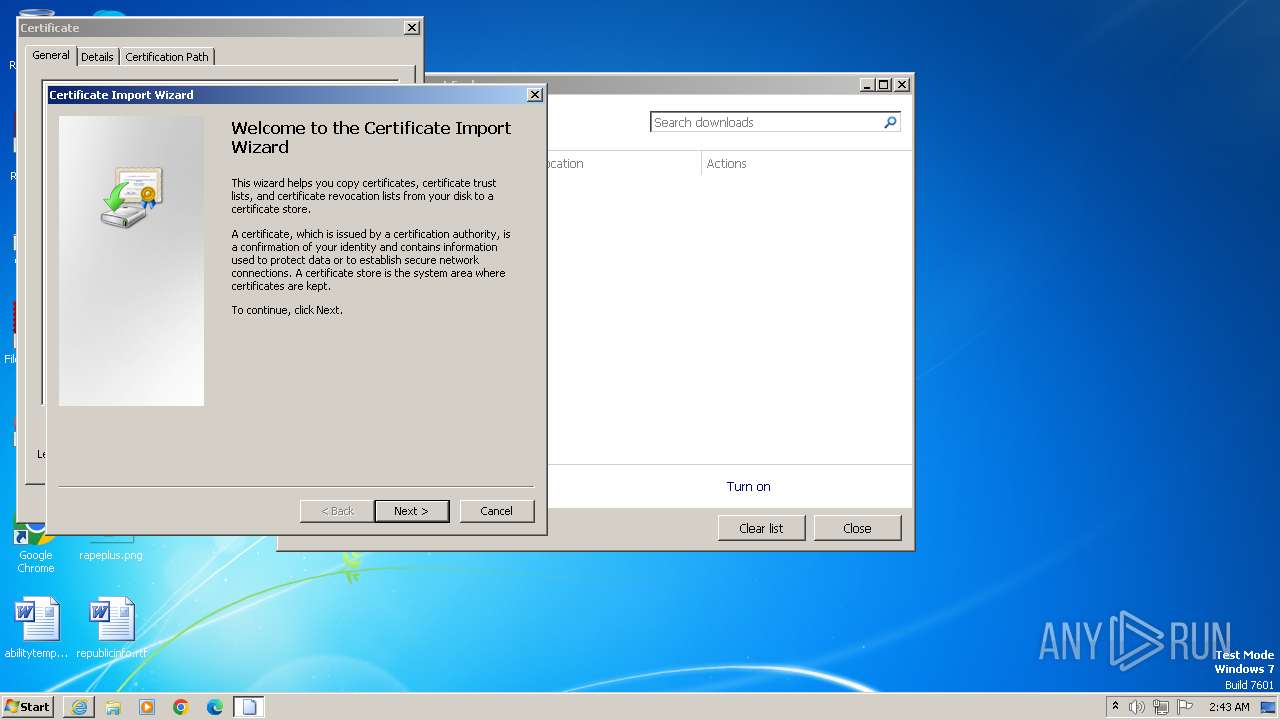Launch Google Chrome from taskbar
Viewport: 1280px width, 720px height.
181,707
